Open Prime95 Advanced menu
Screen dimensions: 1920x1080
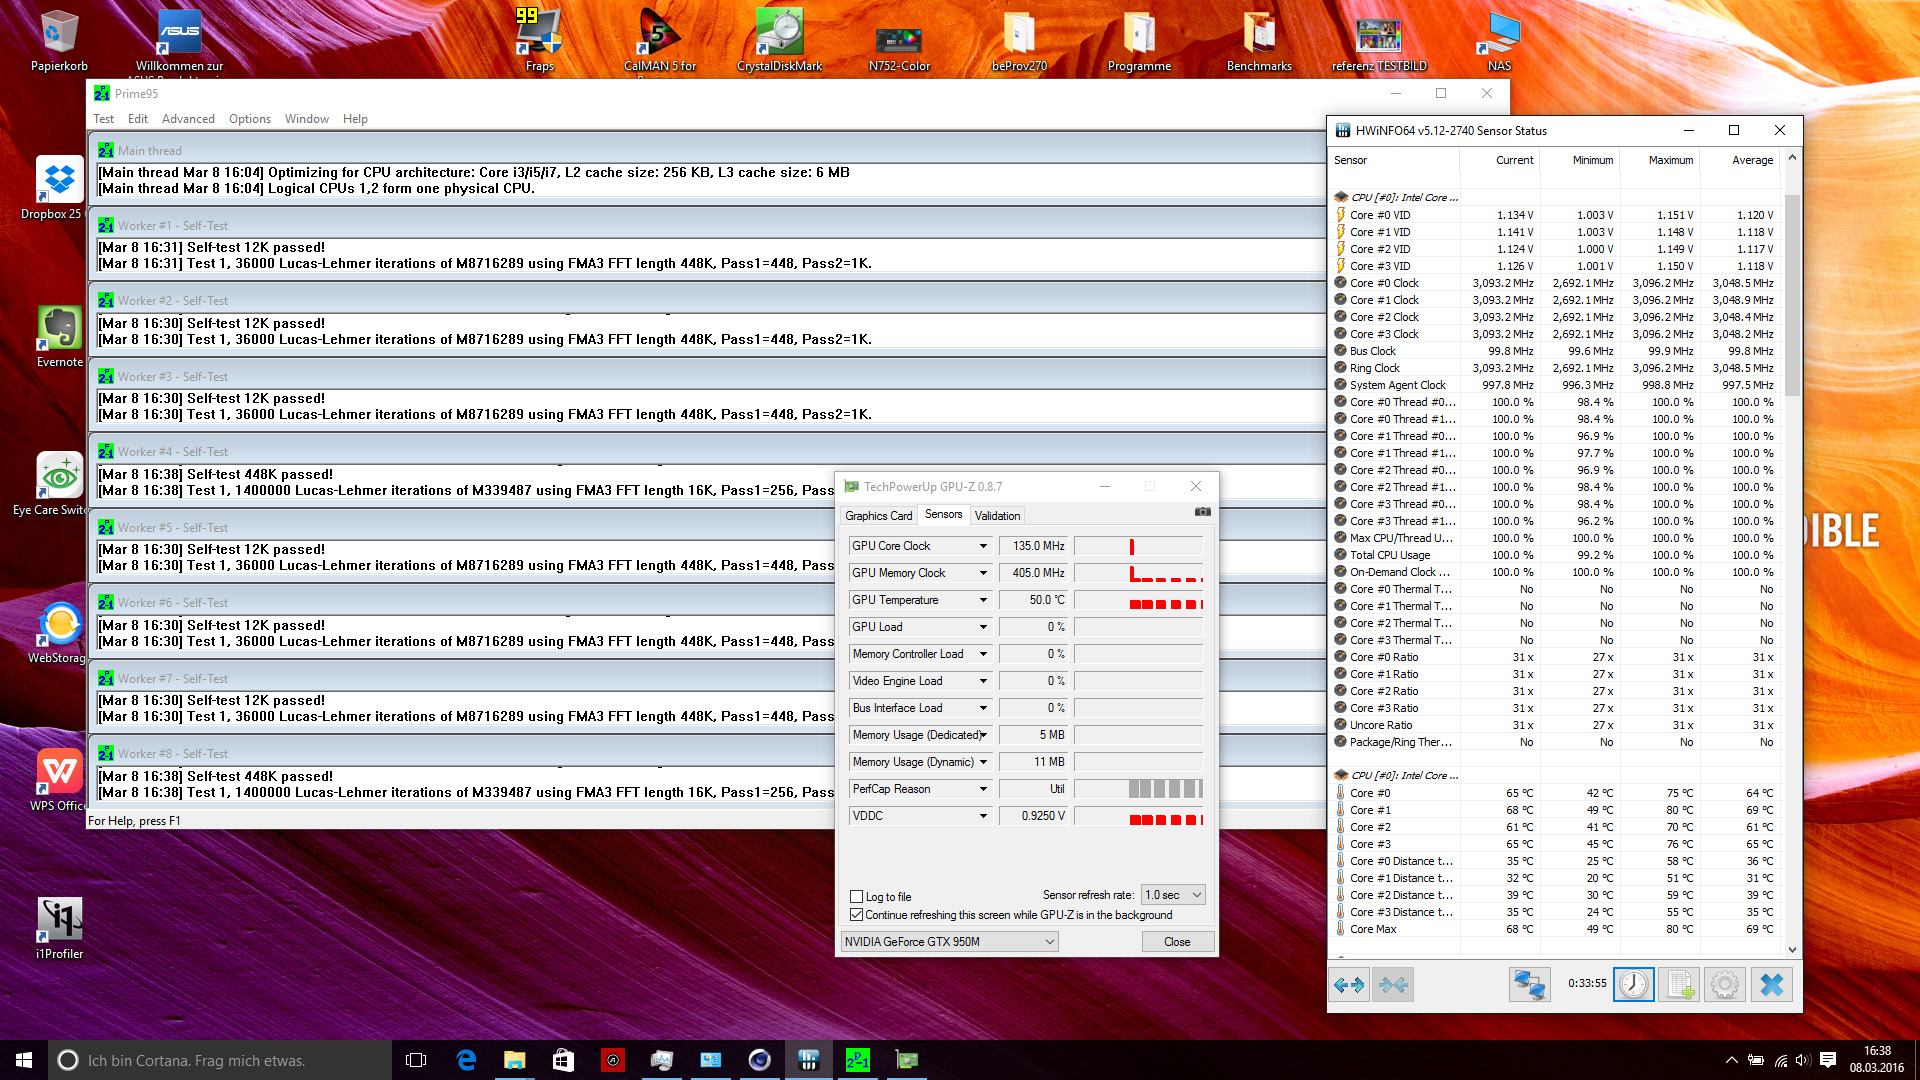tap(188, 119)
